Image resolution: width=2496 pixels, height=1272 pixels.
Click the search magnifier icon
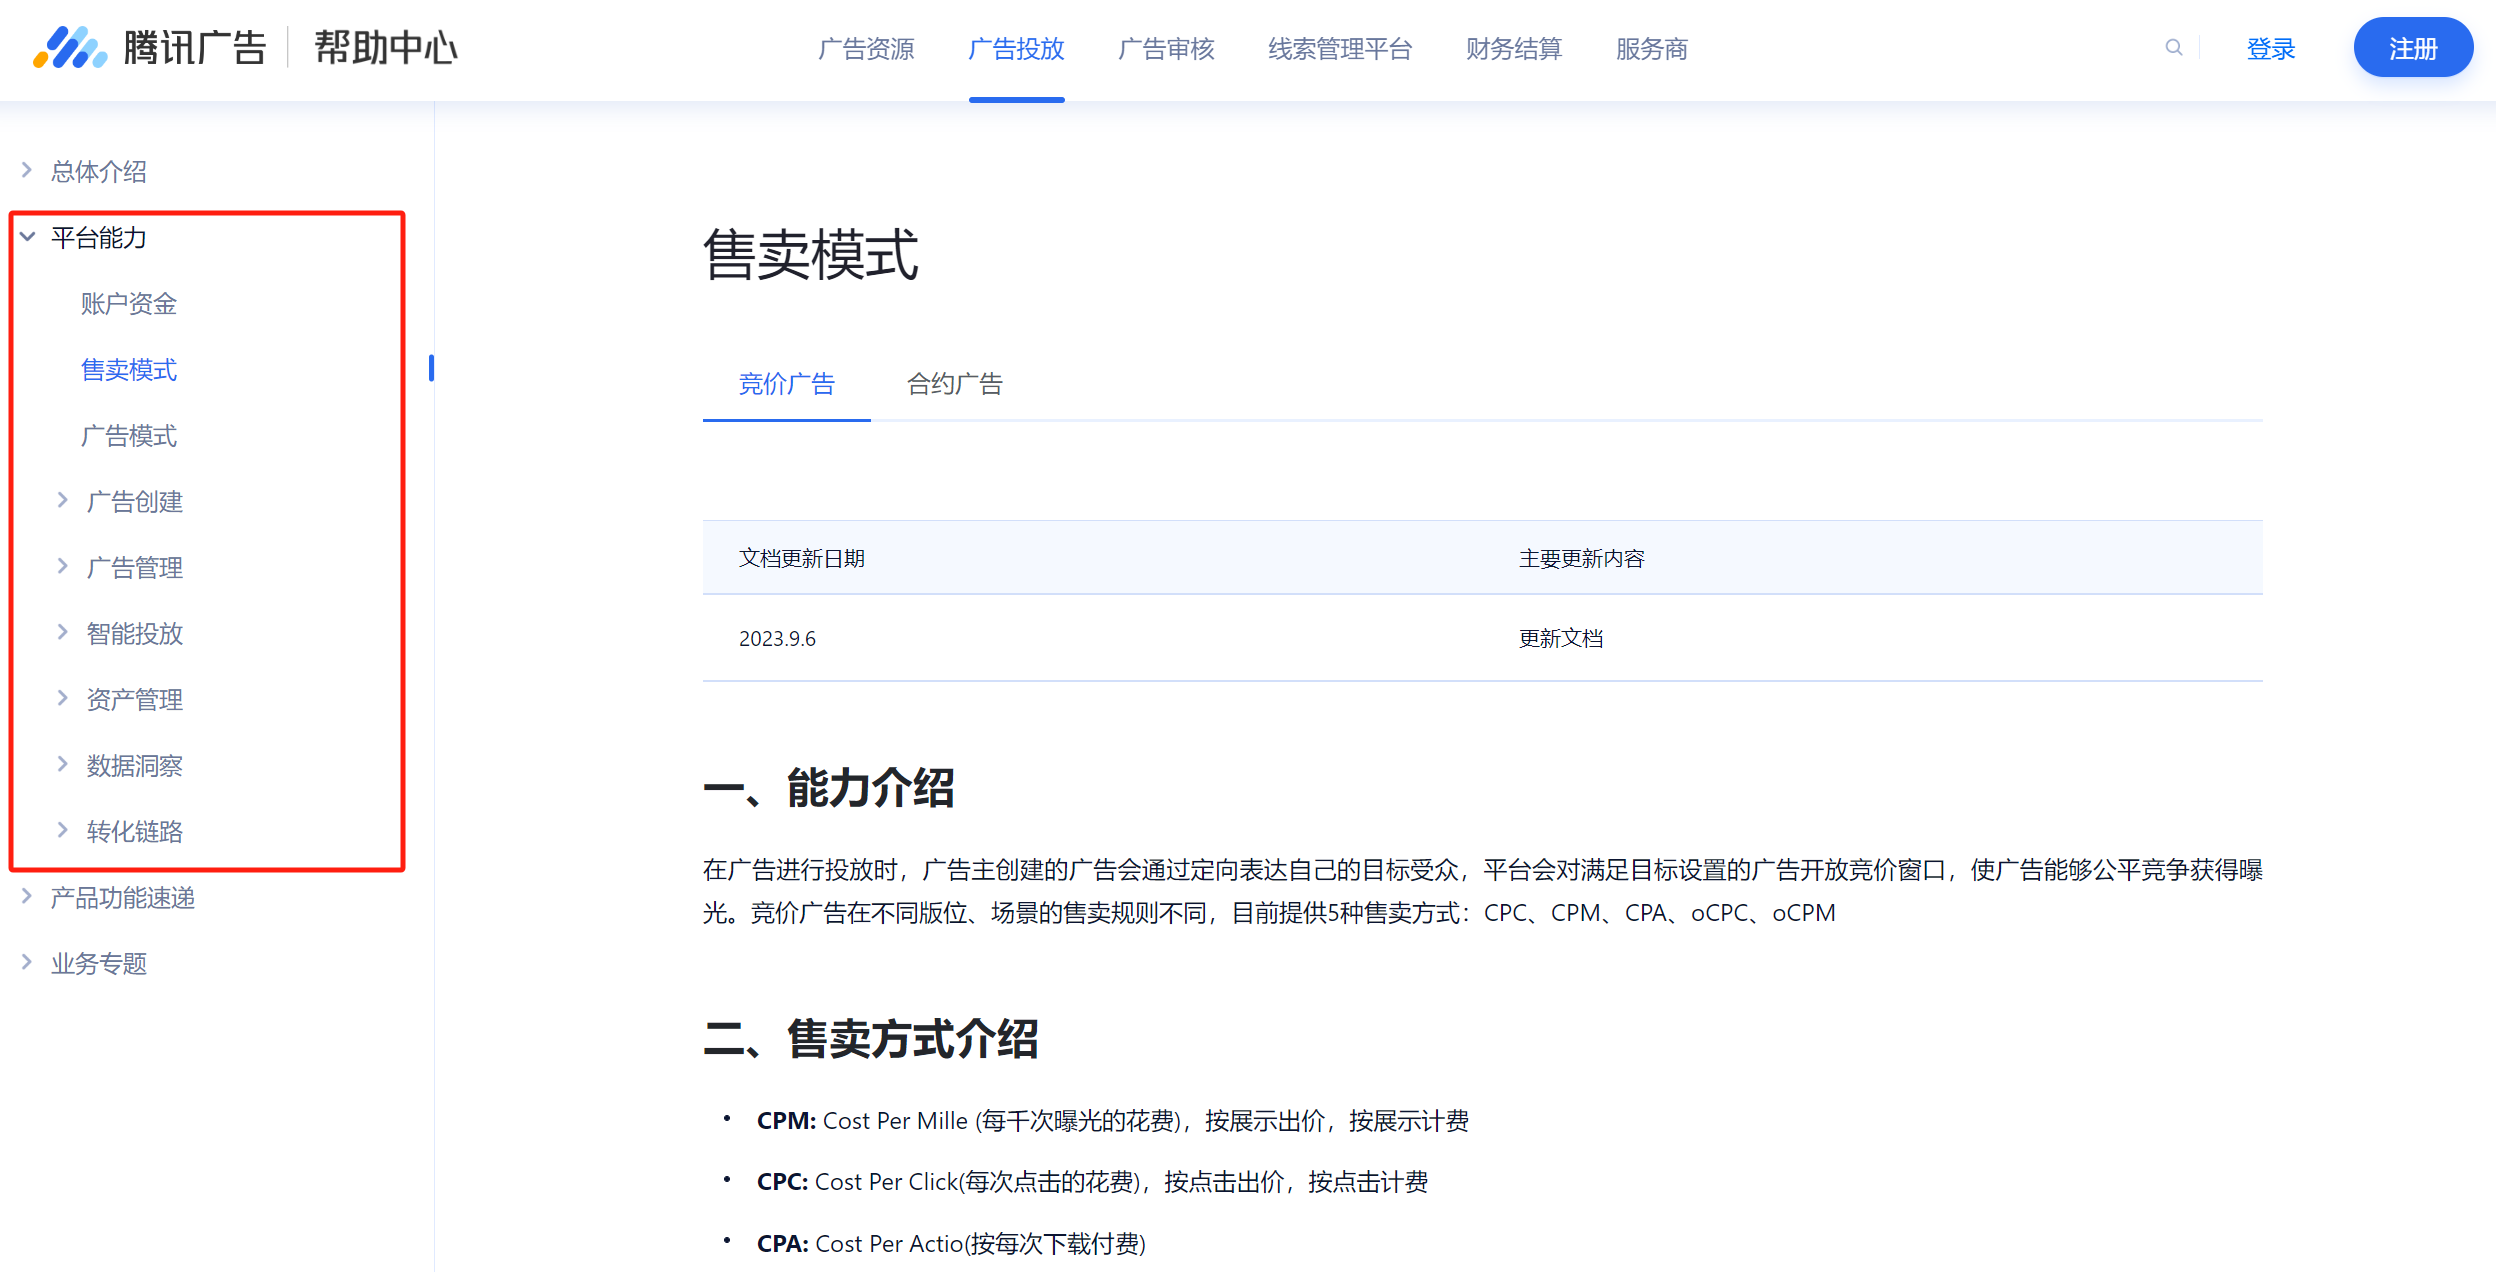(2173, 47)
